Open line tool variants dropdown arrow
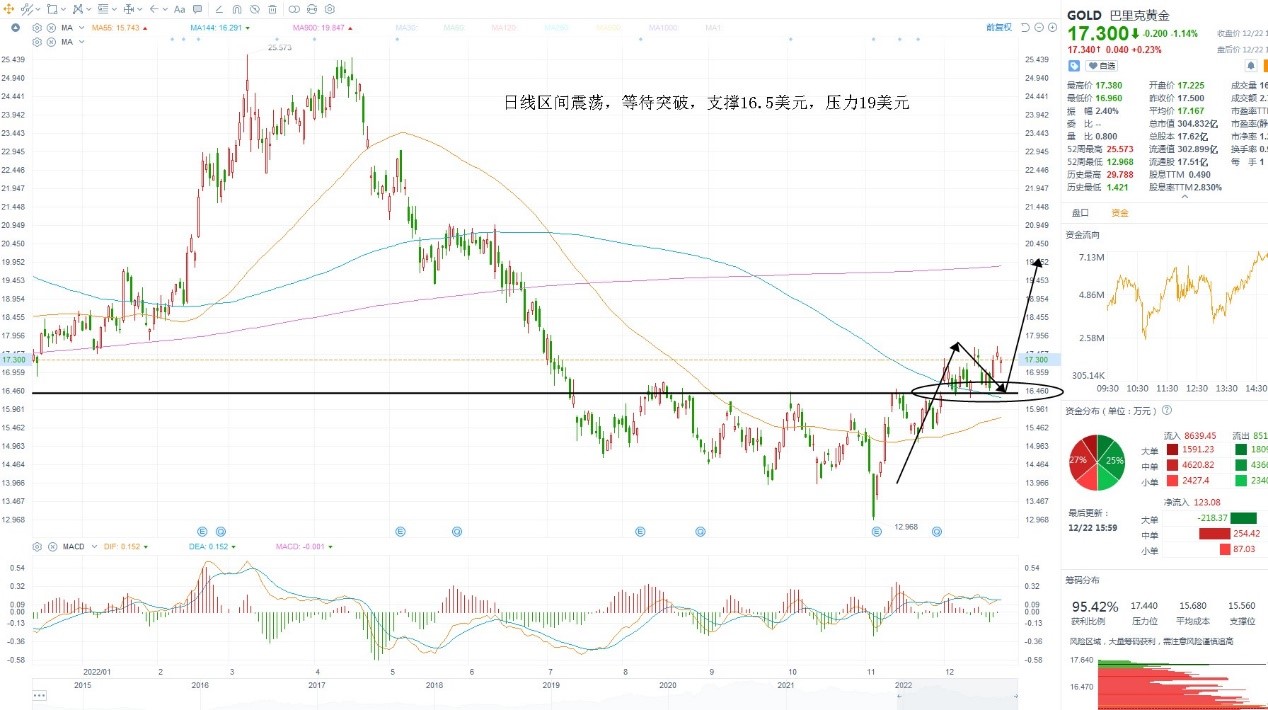The height and width of the screenshot is (710, 1268). coord(38,9)
